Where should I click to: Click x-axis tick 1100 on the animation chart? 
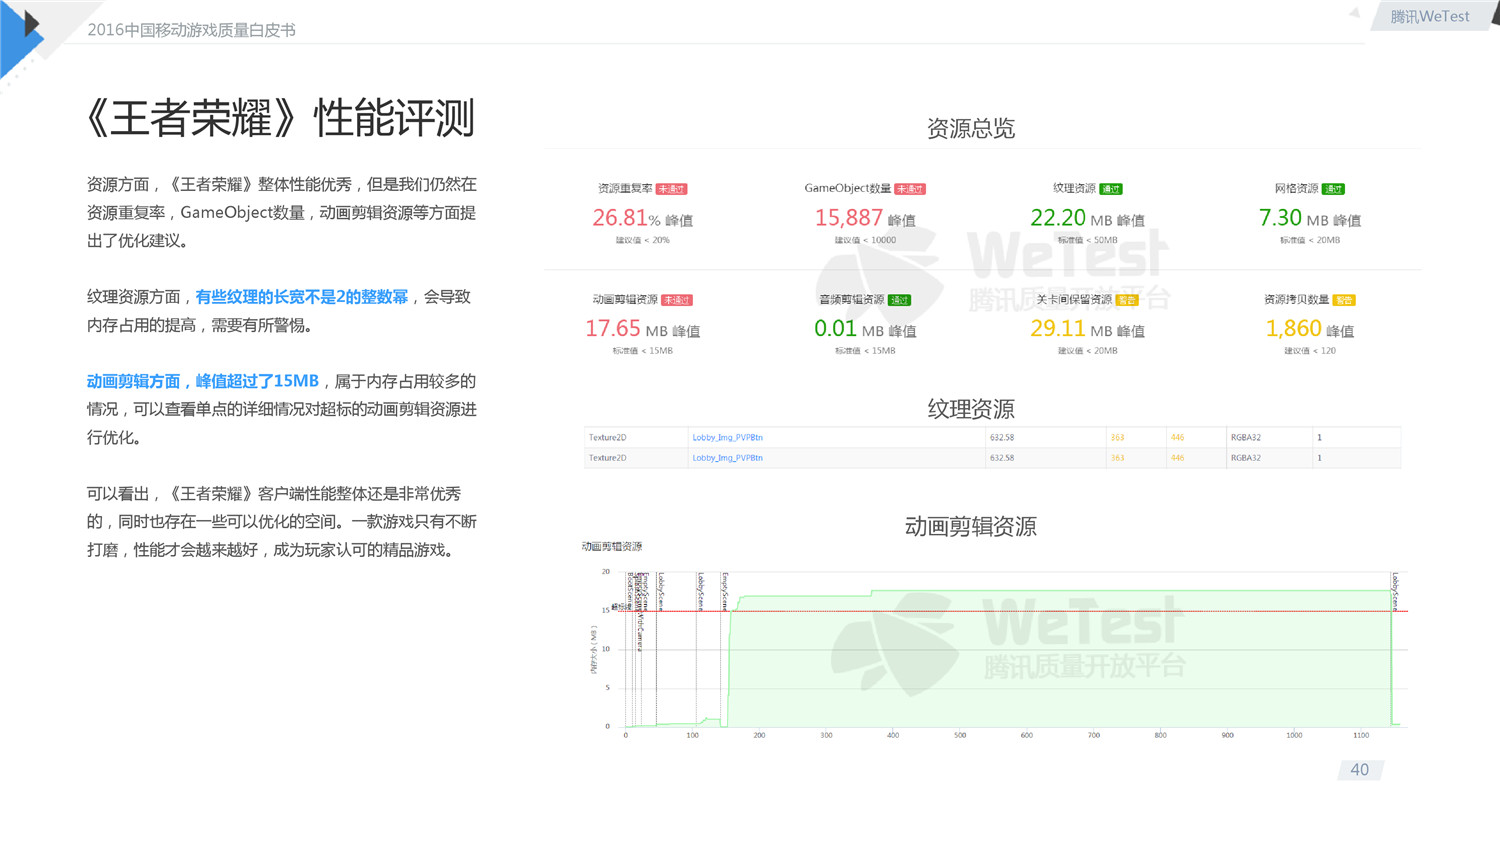pos(1361,735)
